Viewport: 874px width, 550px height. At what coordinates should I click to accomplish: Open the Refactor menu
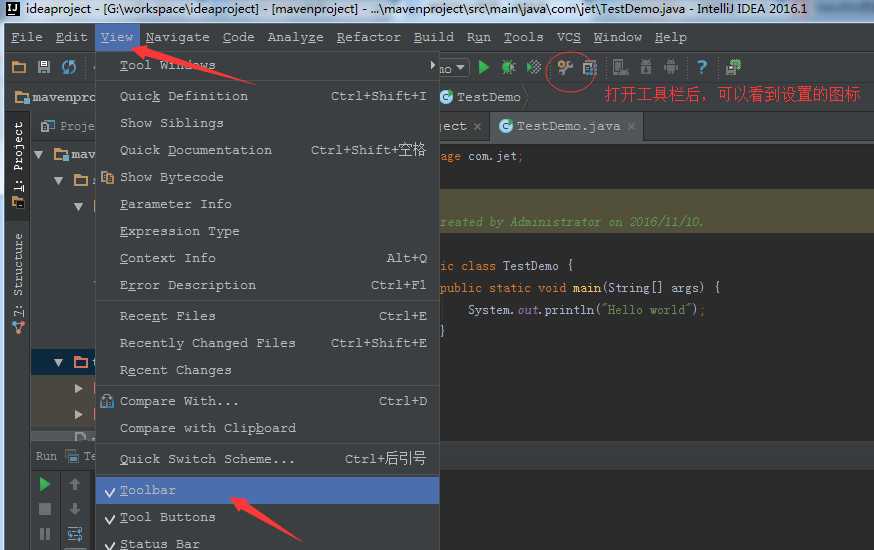pyautogui.click(x=368, y=37)
